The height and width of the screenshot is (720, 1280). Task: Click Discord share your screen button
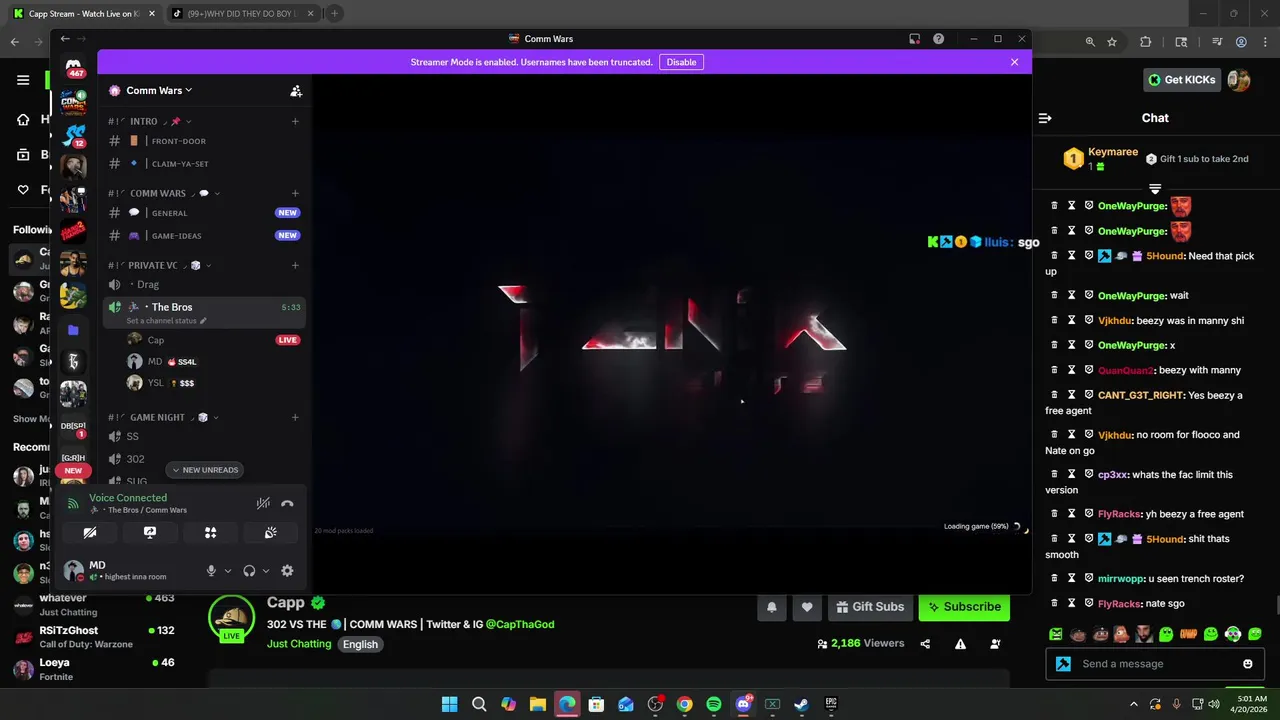point(150,533)
